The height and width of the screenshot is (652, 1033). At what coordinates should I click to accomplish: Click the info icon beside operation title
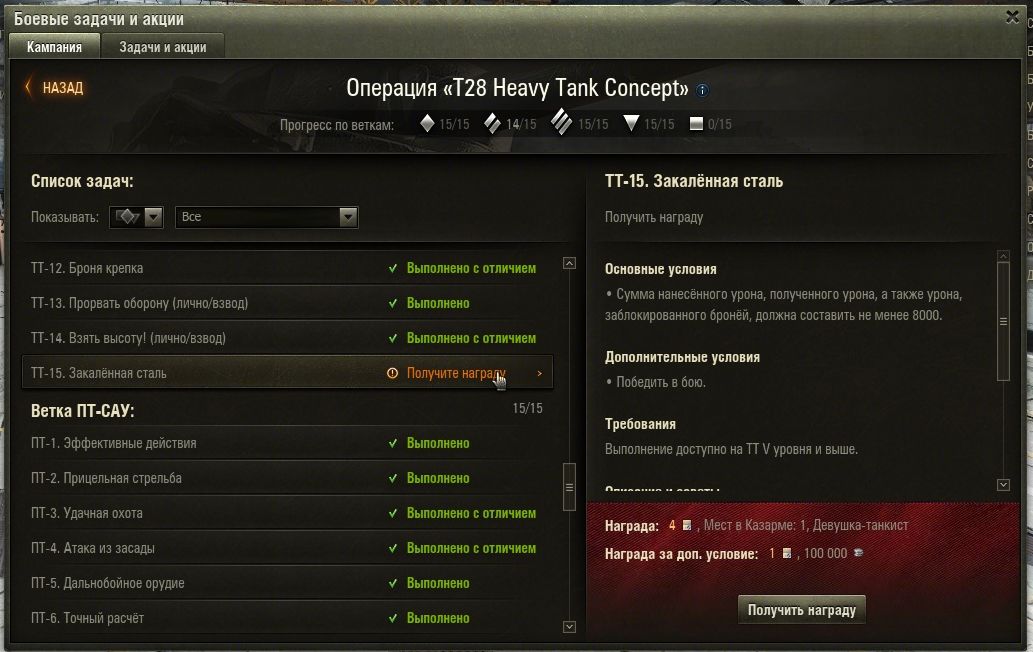pos(702,90)
